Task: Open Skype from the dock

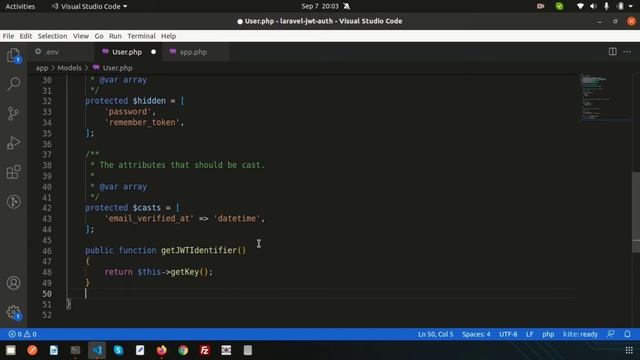Action: [x=118, y=350]
